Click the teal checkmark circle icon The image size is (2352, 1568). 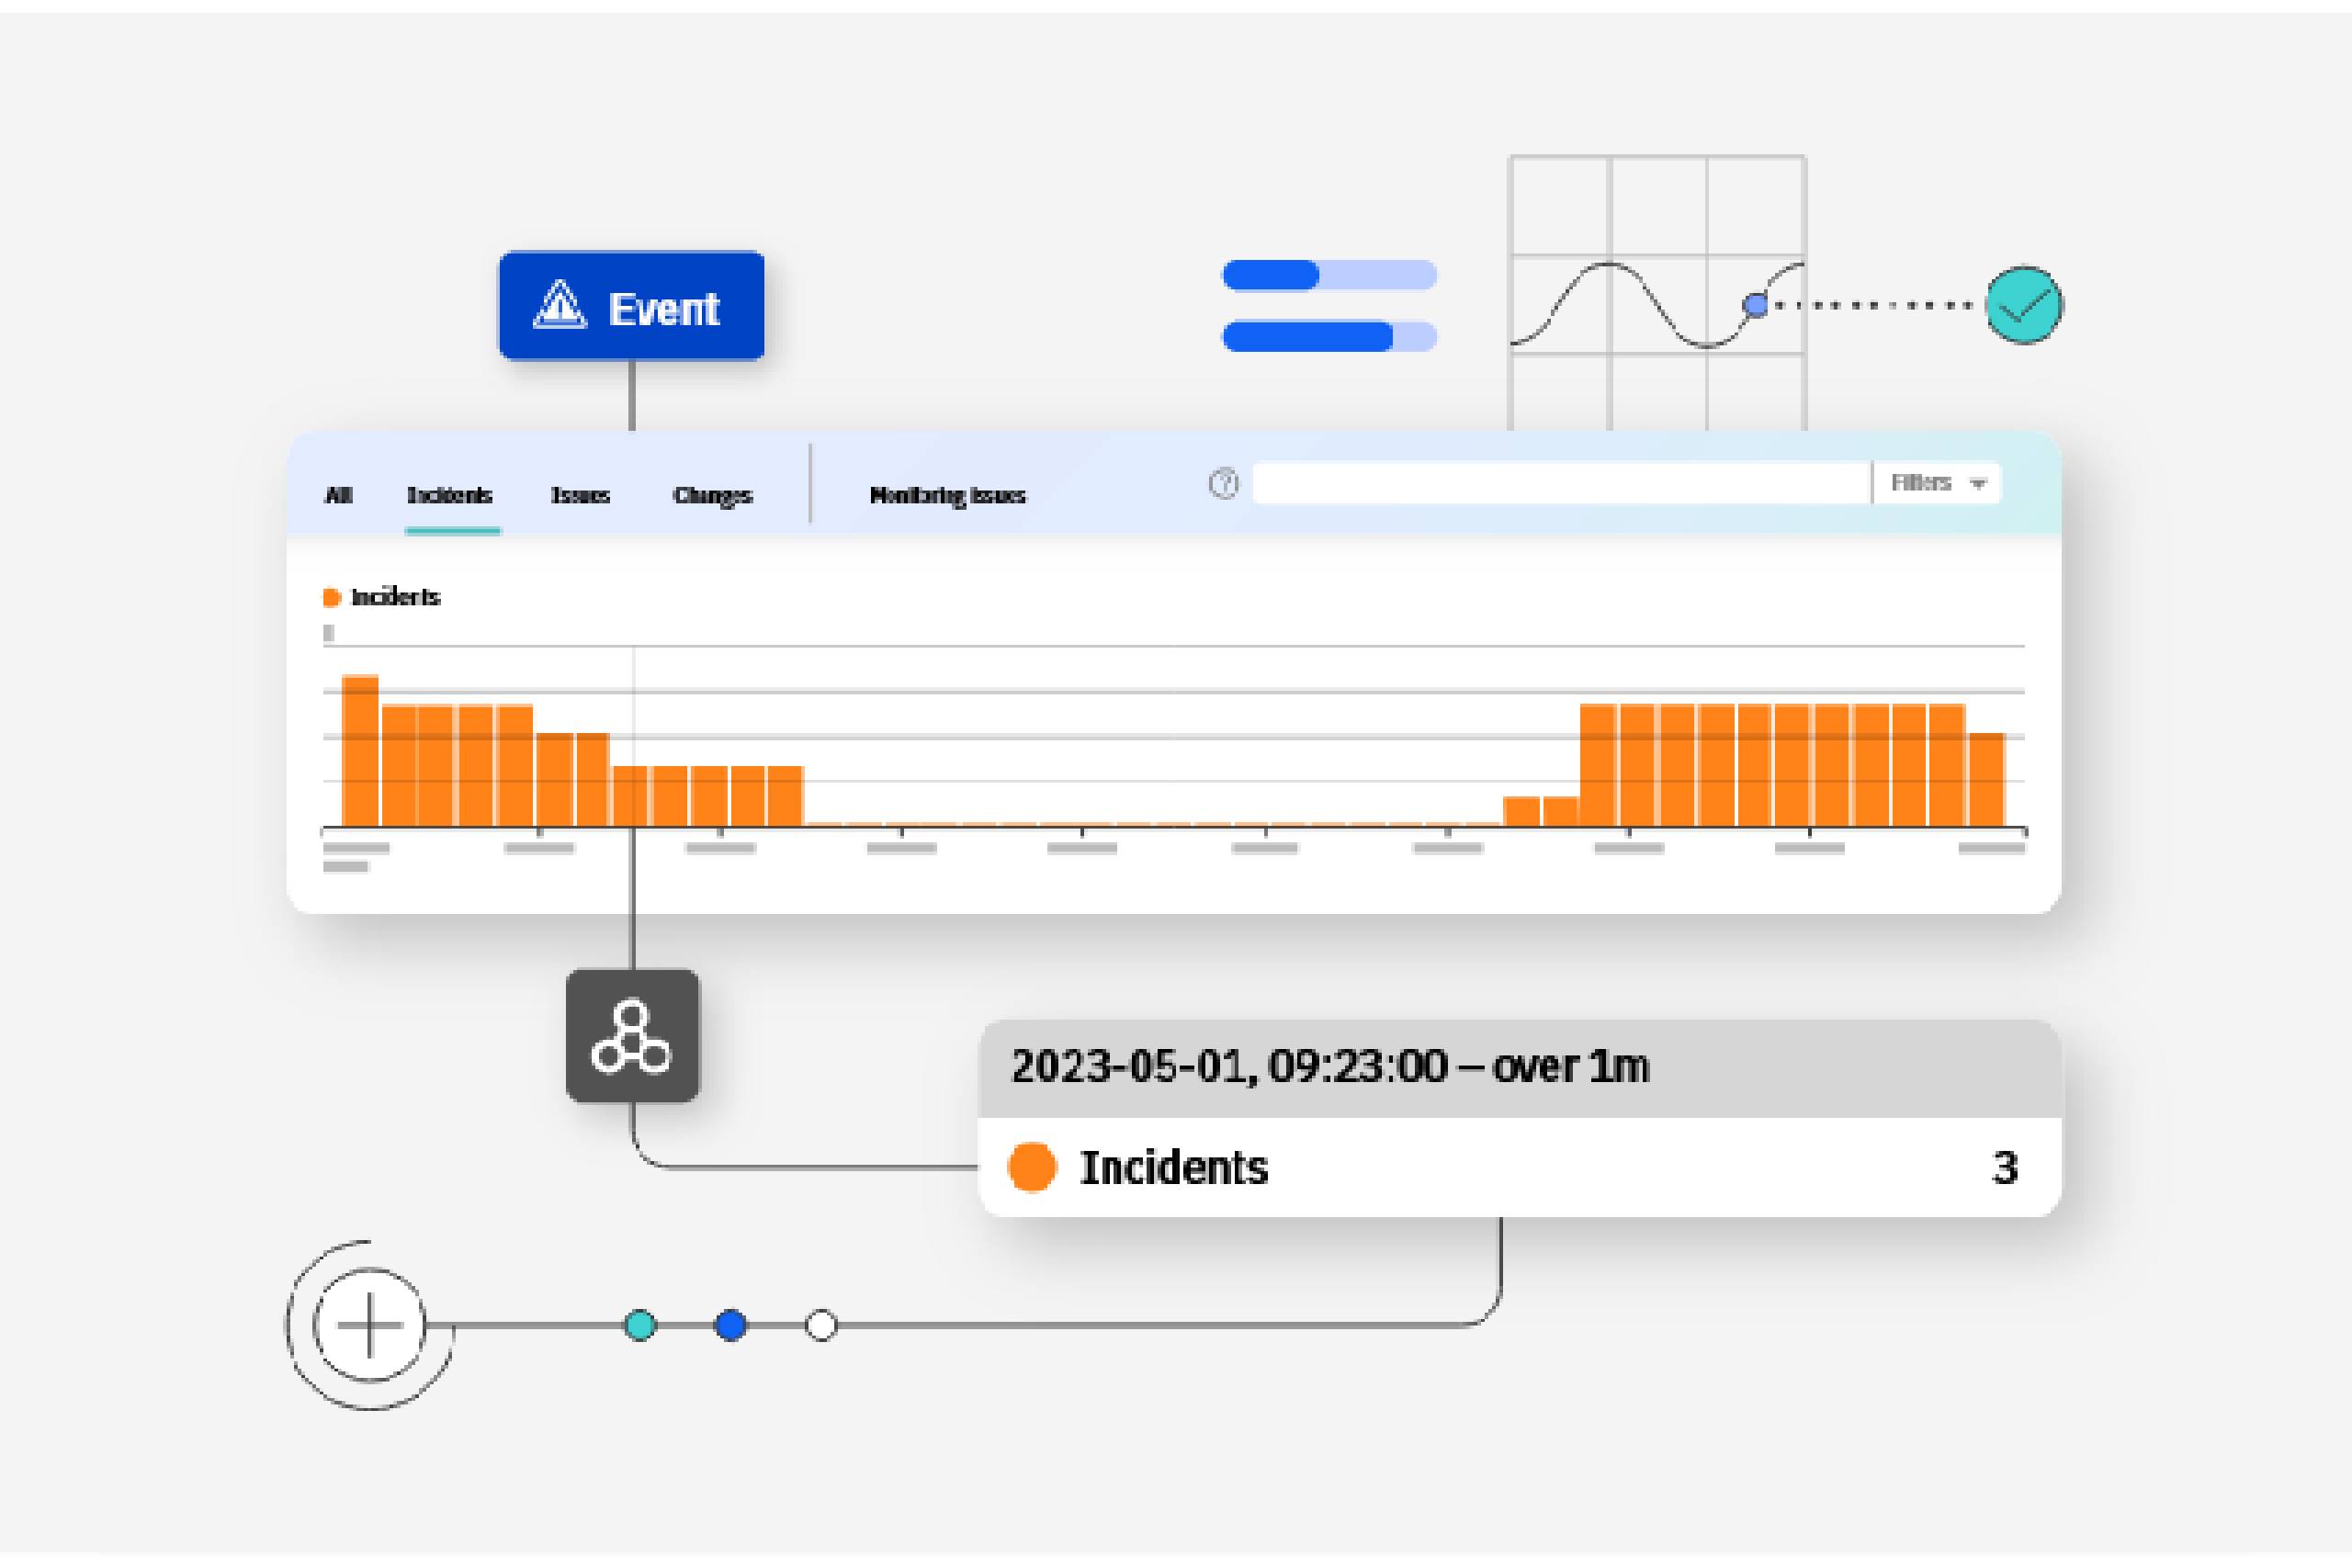click(2023, 305)
